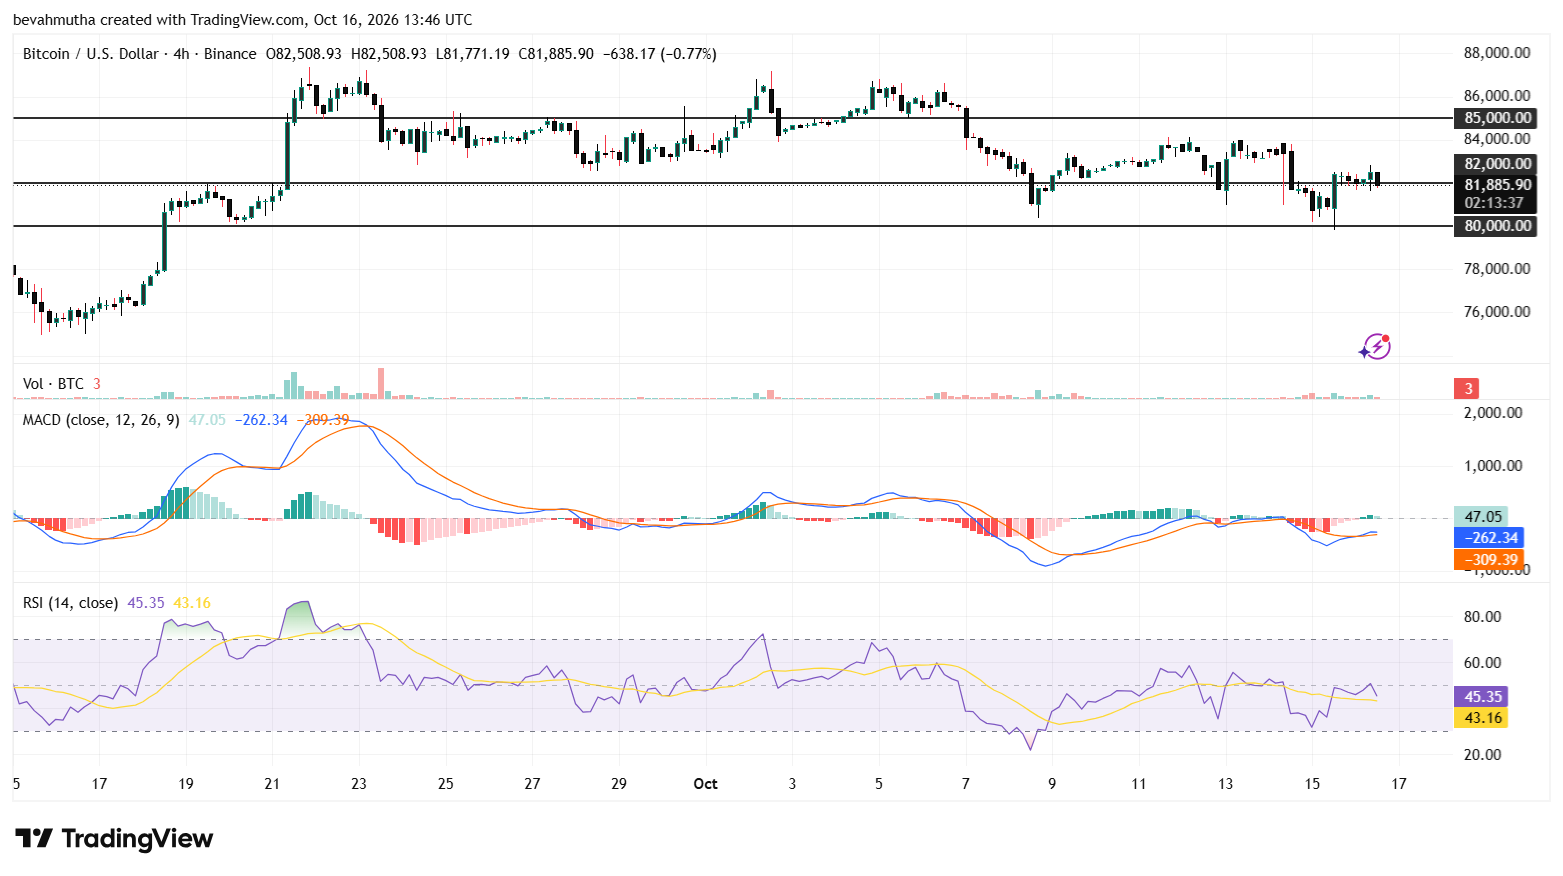Click the open value O82,508.93 in header
This screenshot has height=876, width=1563.
pos(303,54)
